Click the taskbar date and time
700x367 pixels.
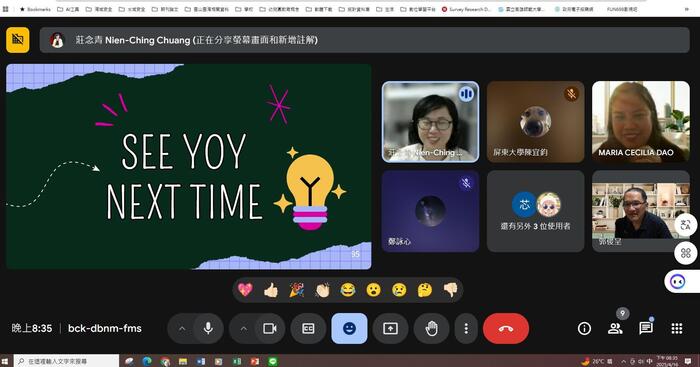tap(667, 361)
